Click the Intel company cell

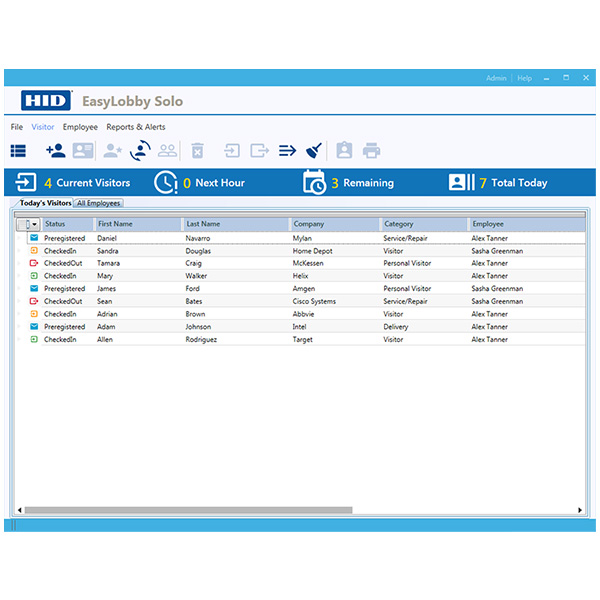[x=300, y=327]
